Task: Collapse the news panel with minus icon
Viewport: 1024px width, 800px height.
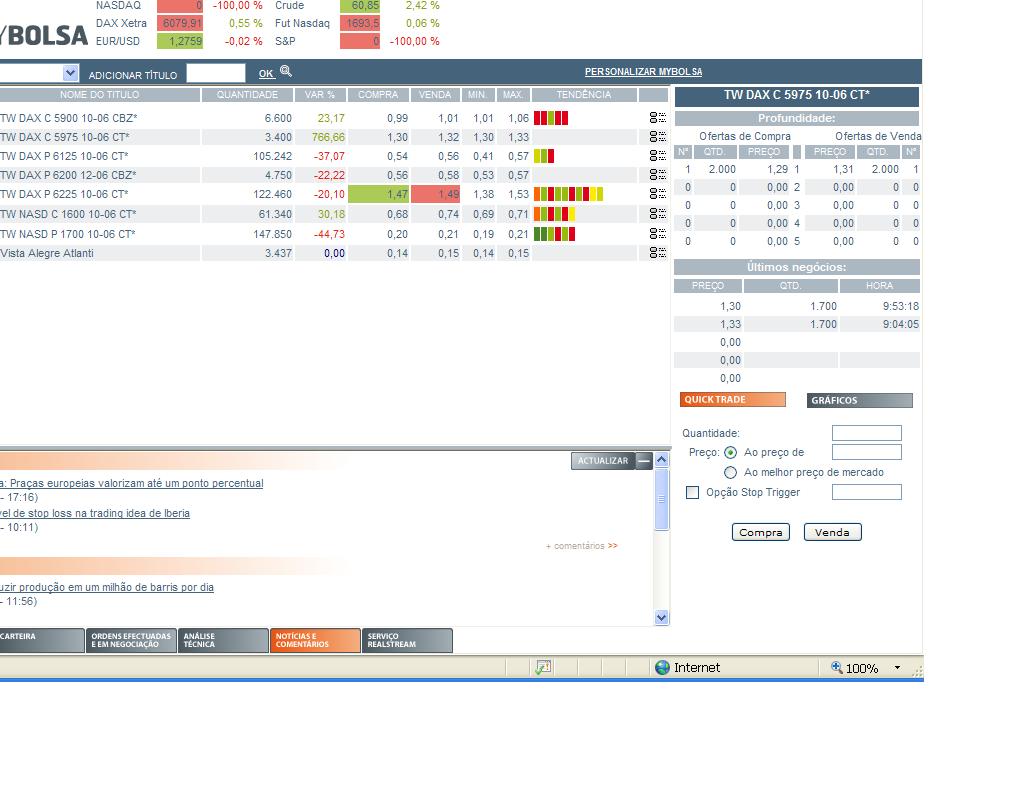Action: 644,461
